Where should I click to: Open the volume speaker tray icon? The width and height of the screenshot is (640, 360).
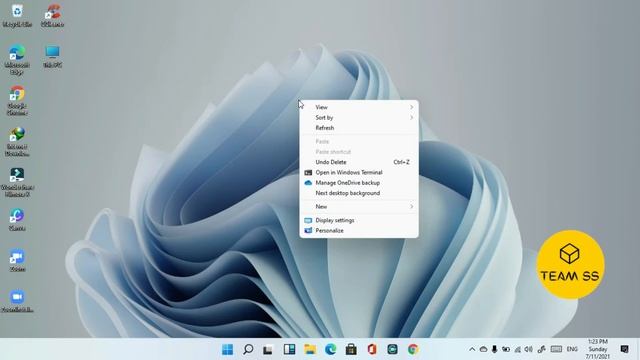click(529, 349)
